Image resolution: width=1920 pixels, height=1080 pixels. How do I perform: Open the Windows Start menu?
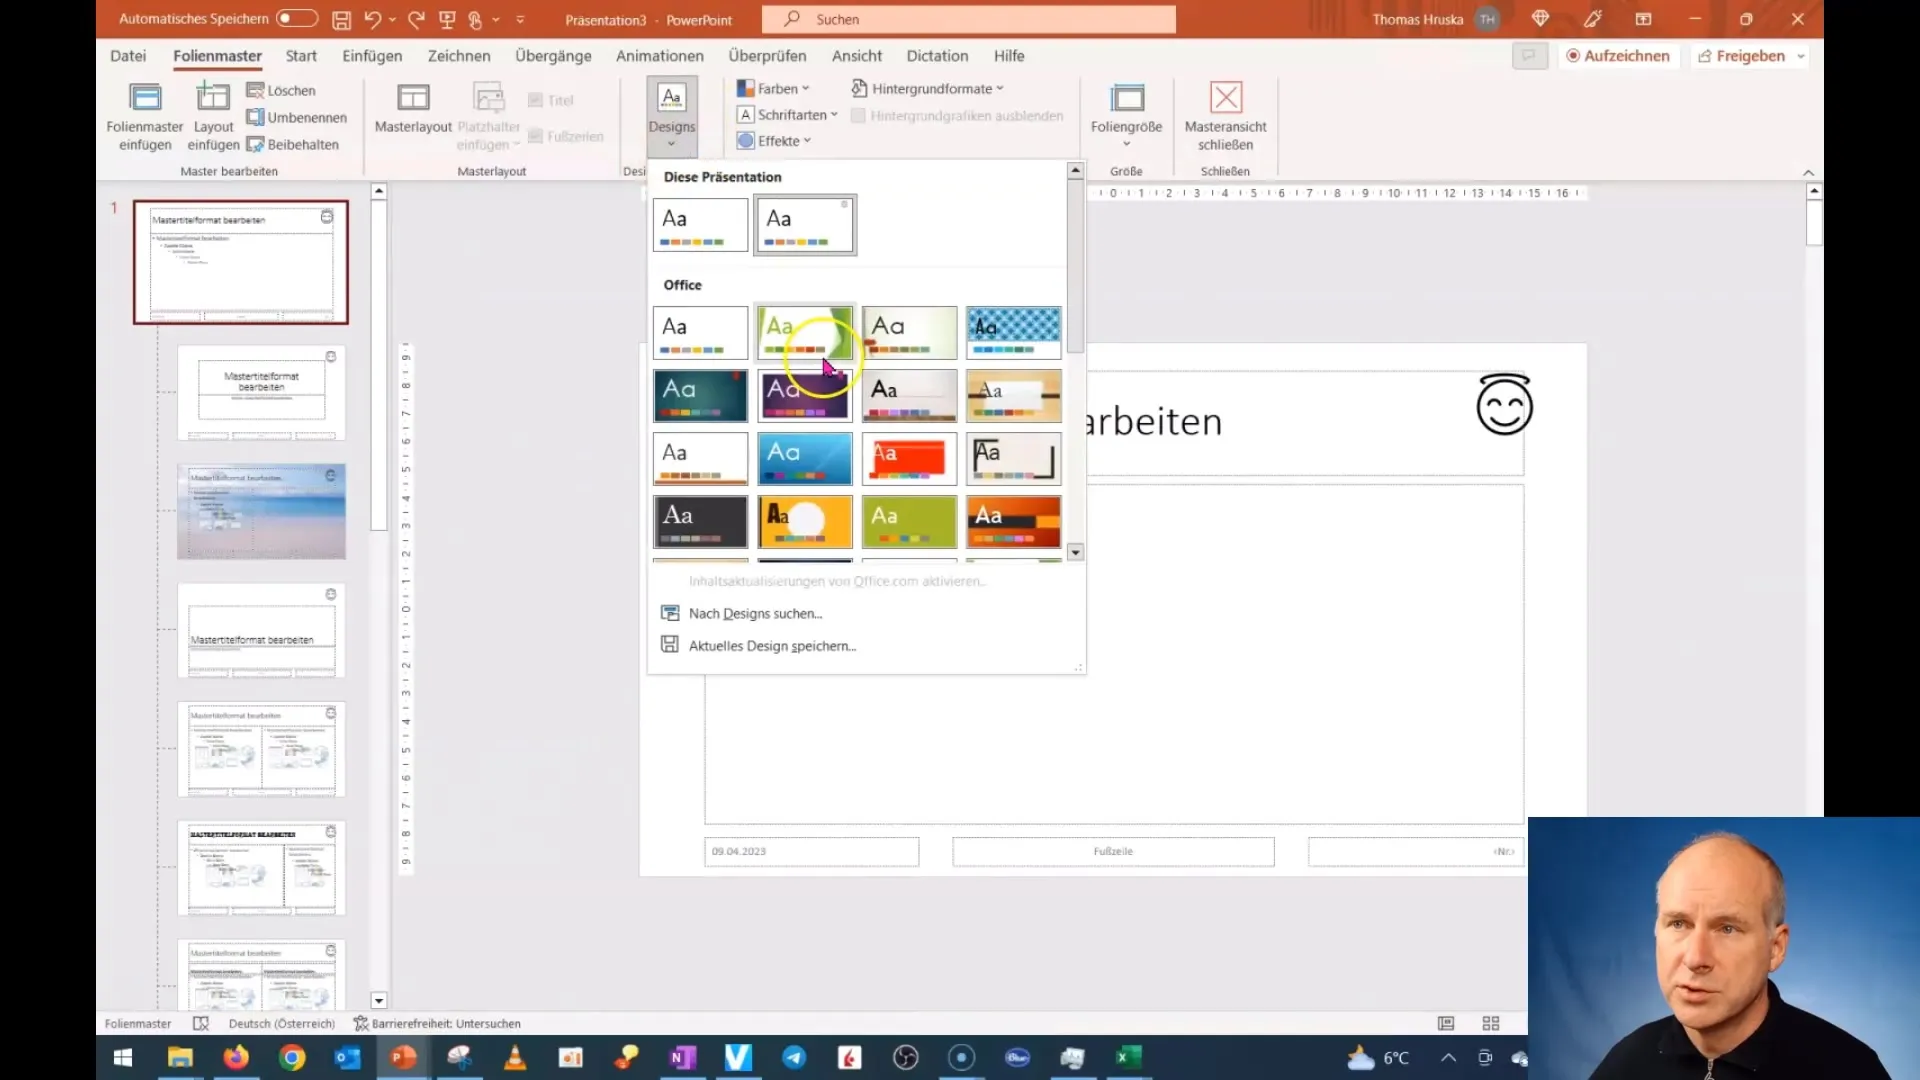pyautogui.click(x=123, y=1057)
